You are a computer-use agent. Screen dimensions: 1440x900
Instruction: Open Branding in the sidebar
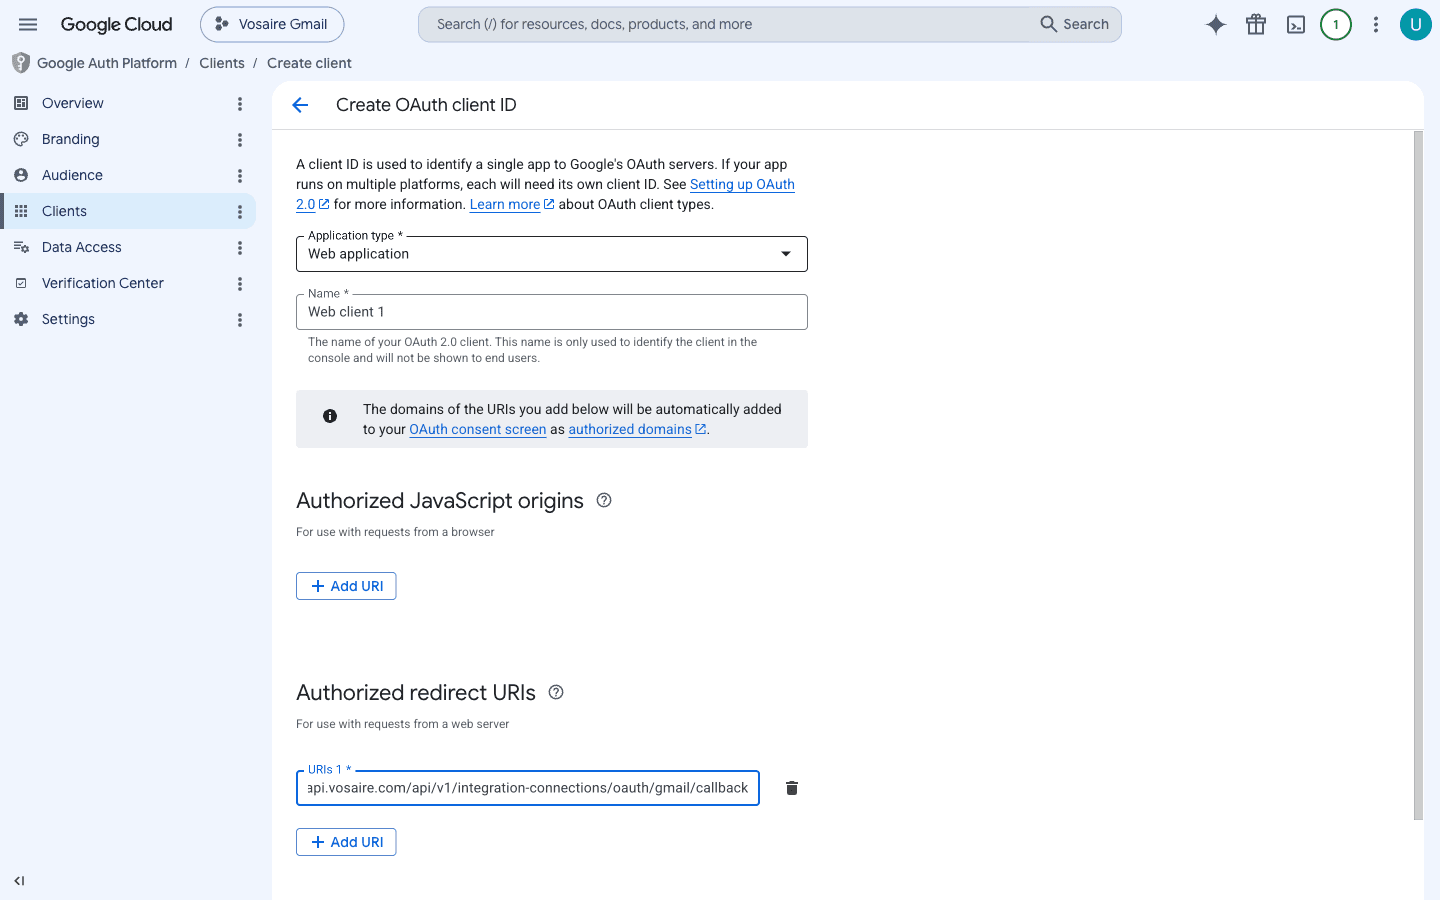tap(128, 139)
